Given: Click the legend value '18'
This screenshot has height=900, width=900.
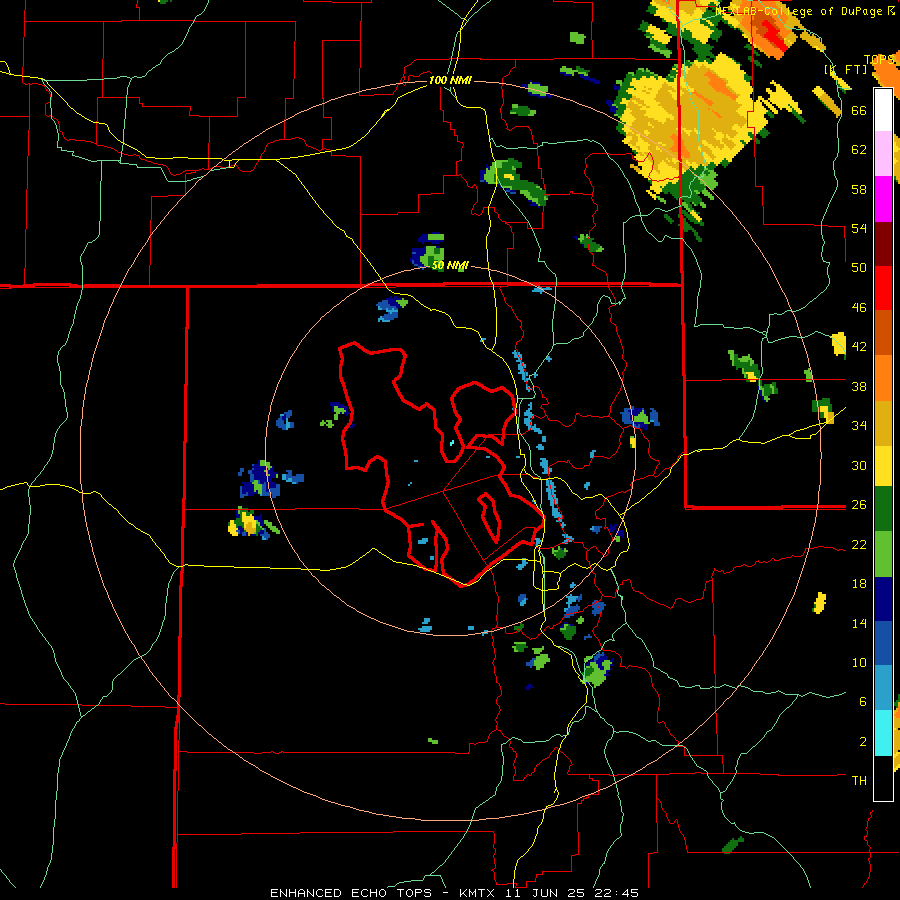Looking at the screenshot, I should (859, 584).
